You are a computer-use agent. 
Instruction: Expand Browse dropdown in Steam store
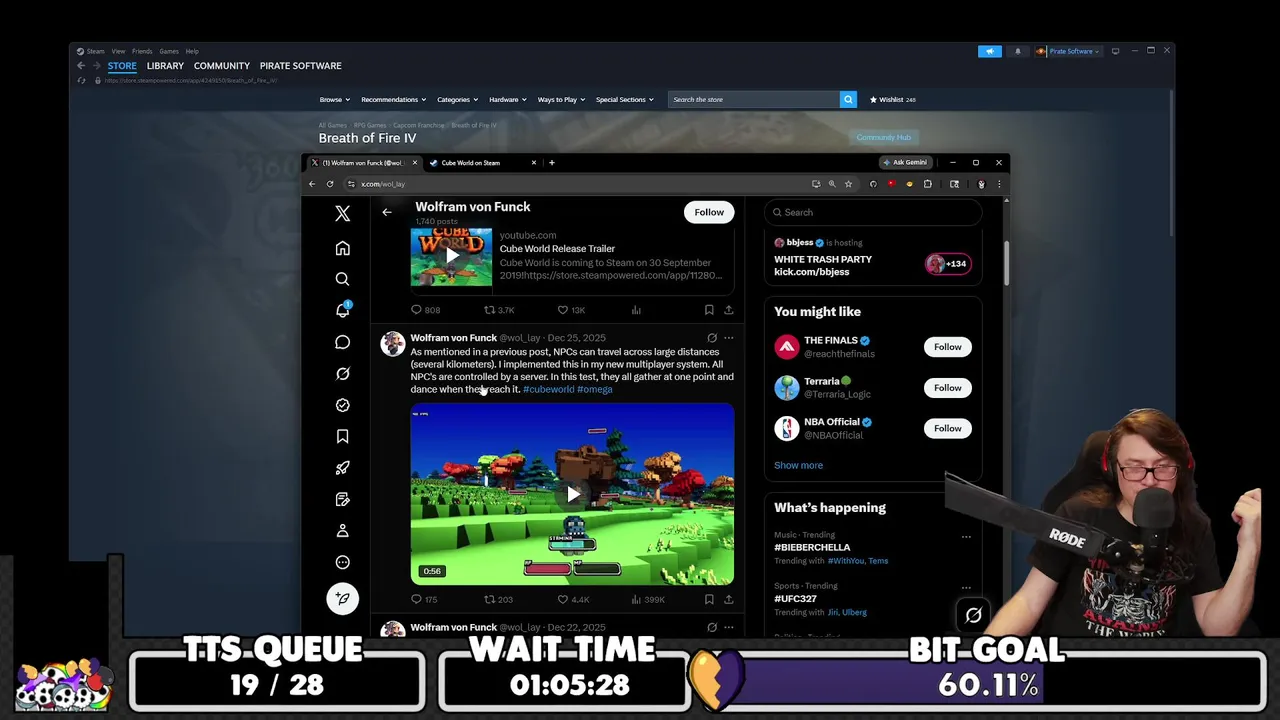click(x=335, y=100)
